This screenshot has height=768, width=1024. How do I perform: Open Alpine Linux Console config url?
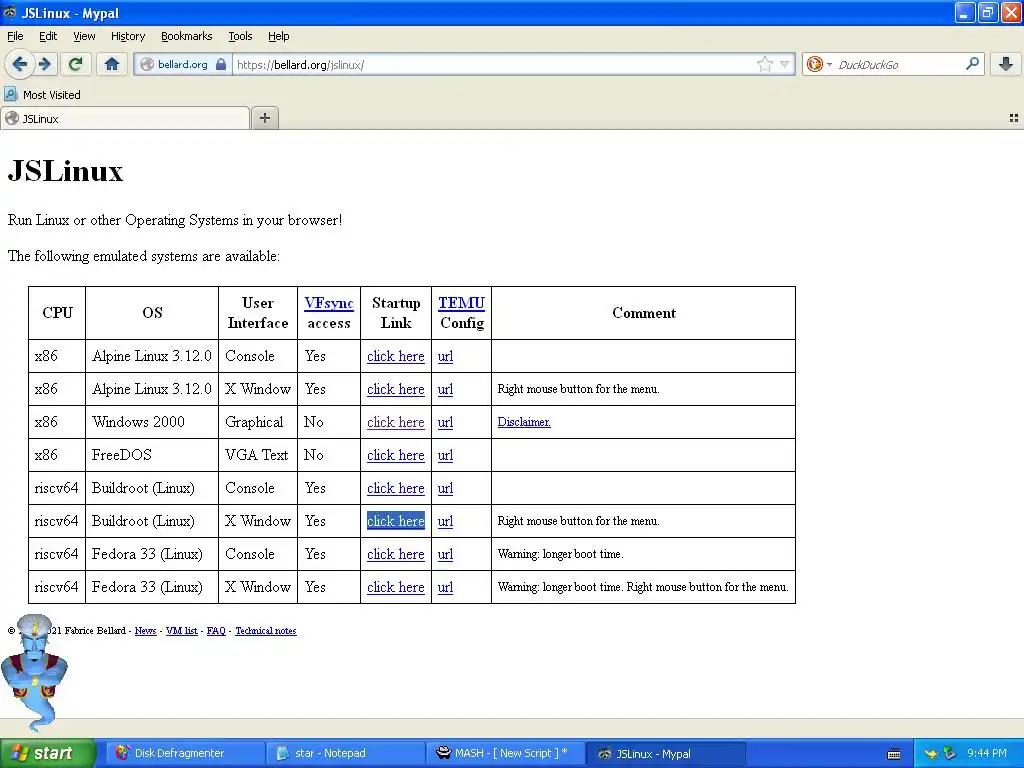pyautogui.click(x=445, y=356)
